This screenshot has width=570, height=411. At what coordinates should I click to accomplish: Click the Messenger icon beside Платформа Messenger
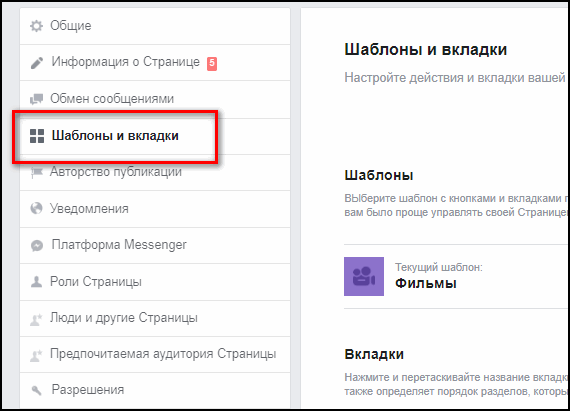(37, 246)
